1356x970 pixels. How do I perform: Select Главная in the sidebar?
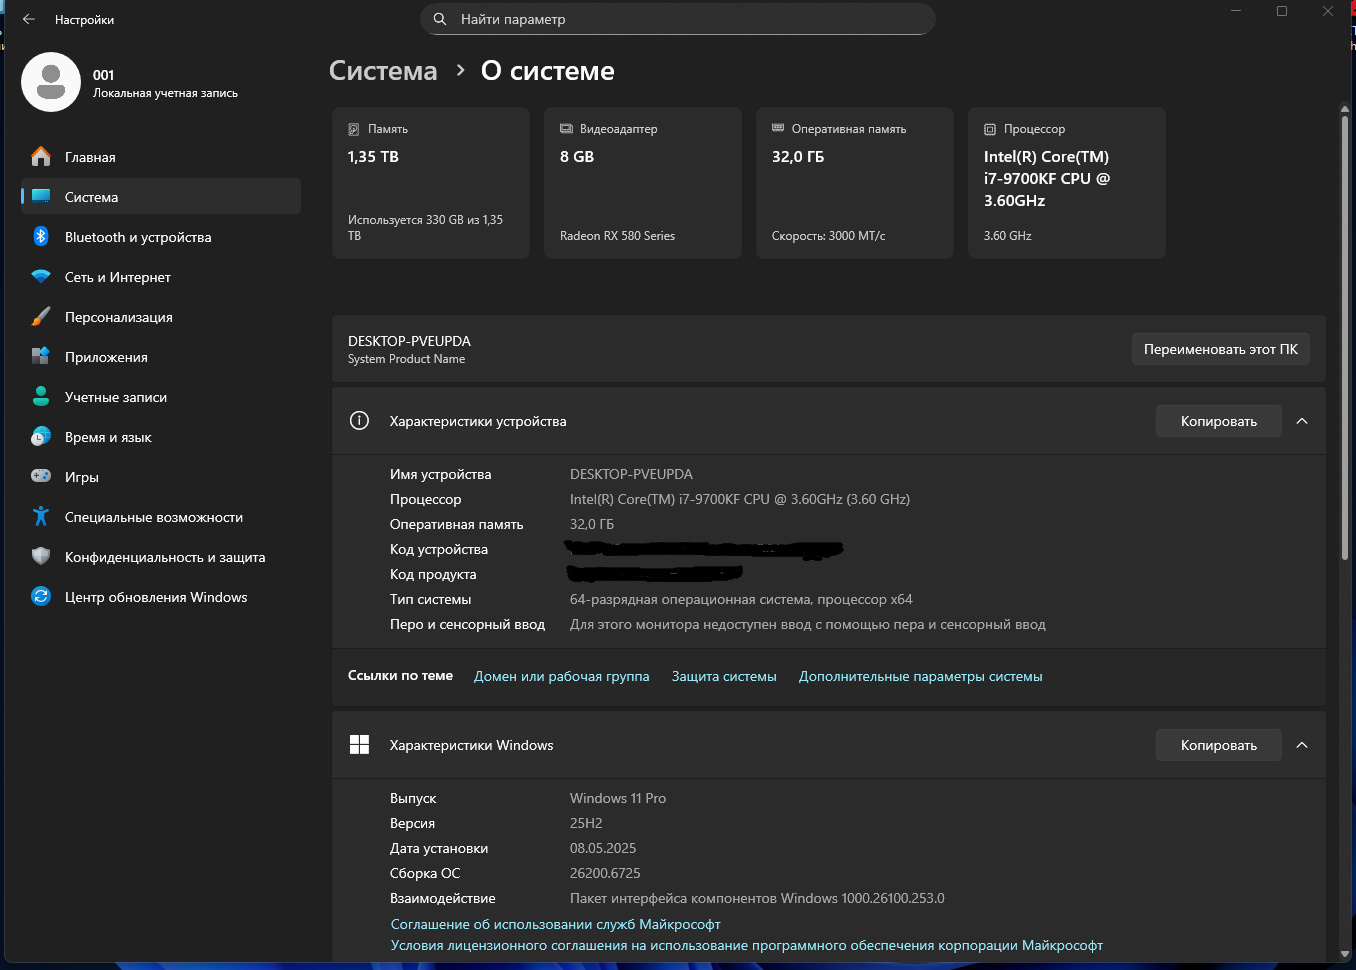[x=90, y=157]
